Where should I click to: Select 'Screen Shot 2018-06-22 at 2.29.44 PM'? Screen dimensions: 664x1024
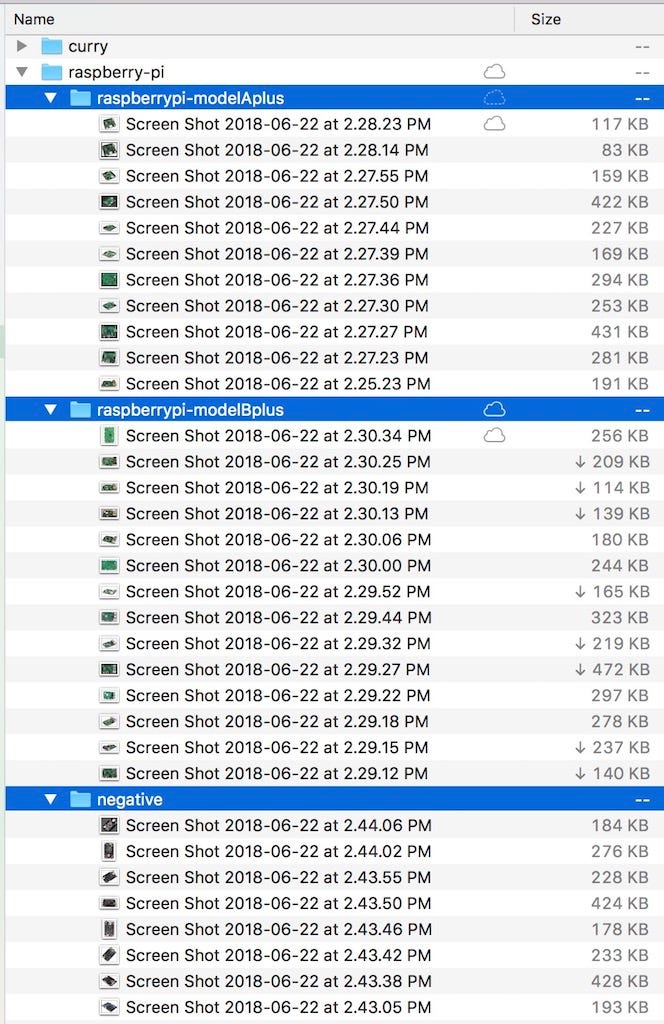pyautogui.click(x=278, y=618)
